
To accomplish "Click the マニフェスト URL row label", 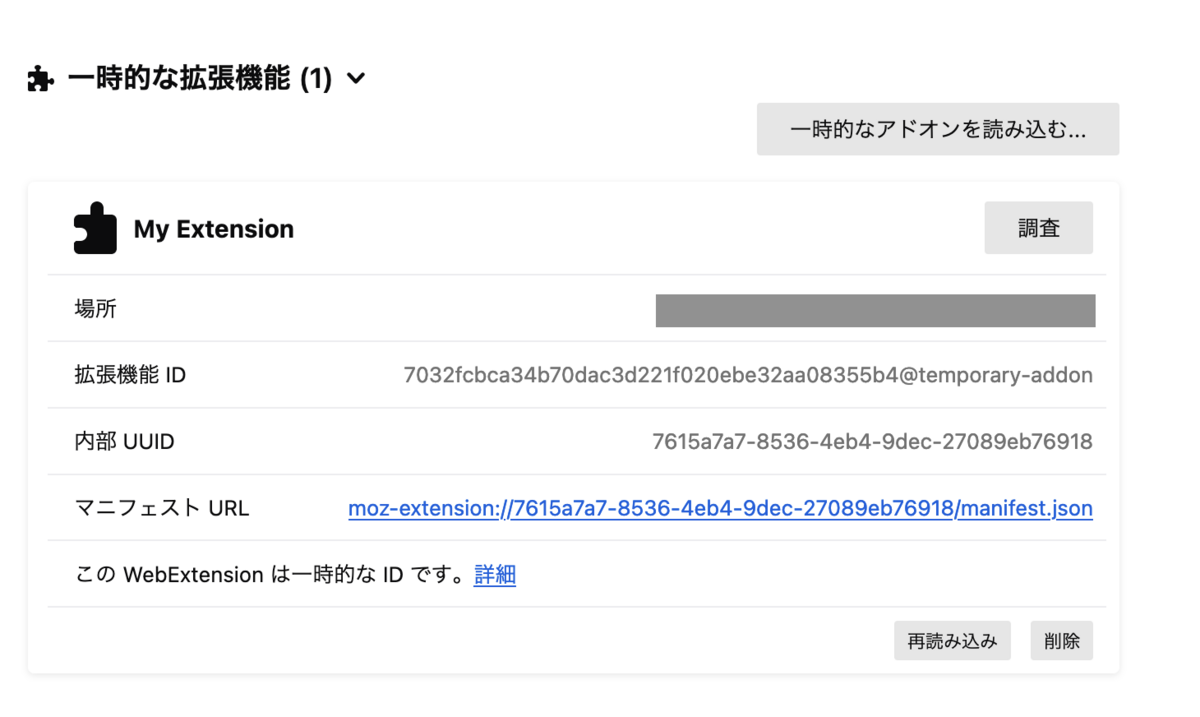I will coord(162,508).
